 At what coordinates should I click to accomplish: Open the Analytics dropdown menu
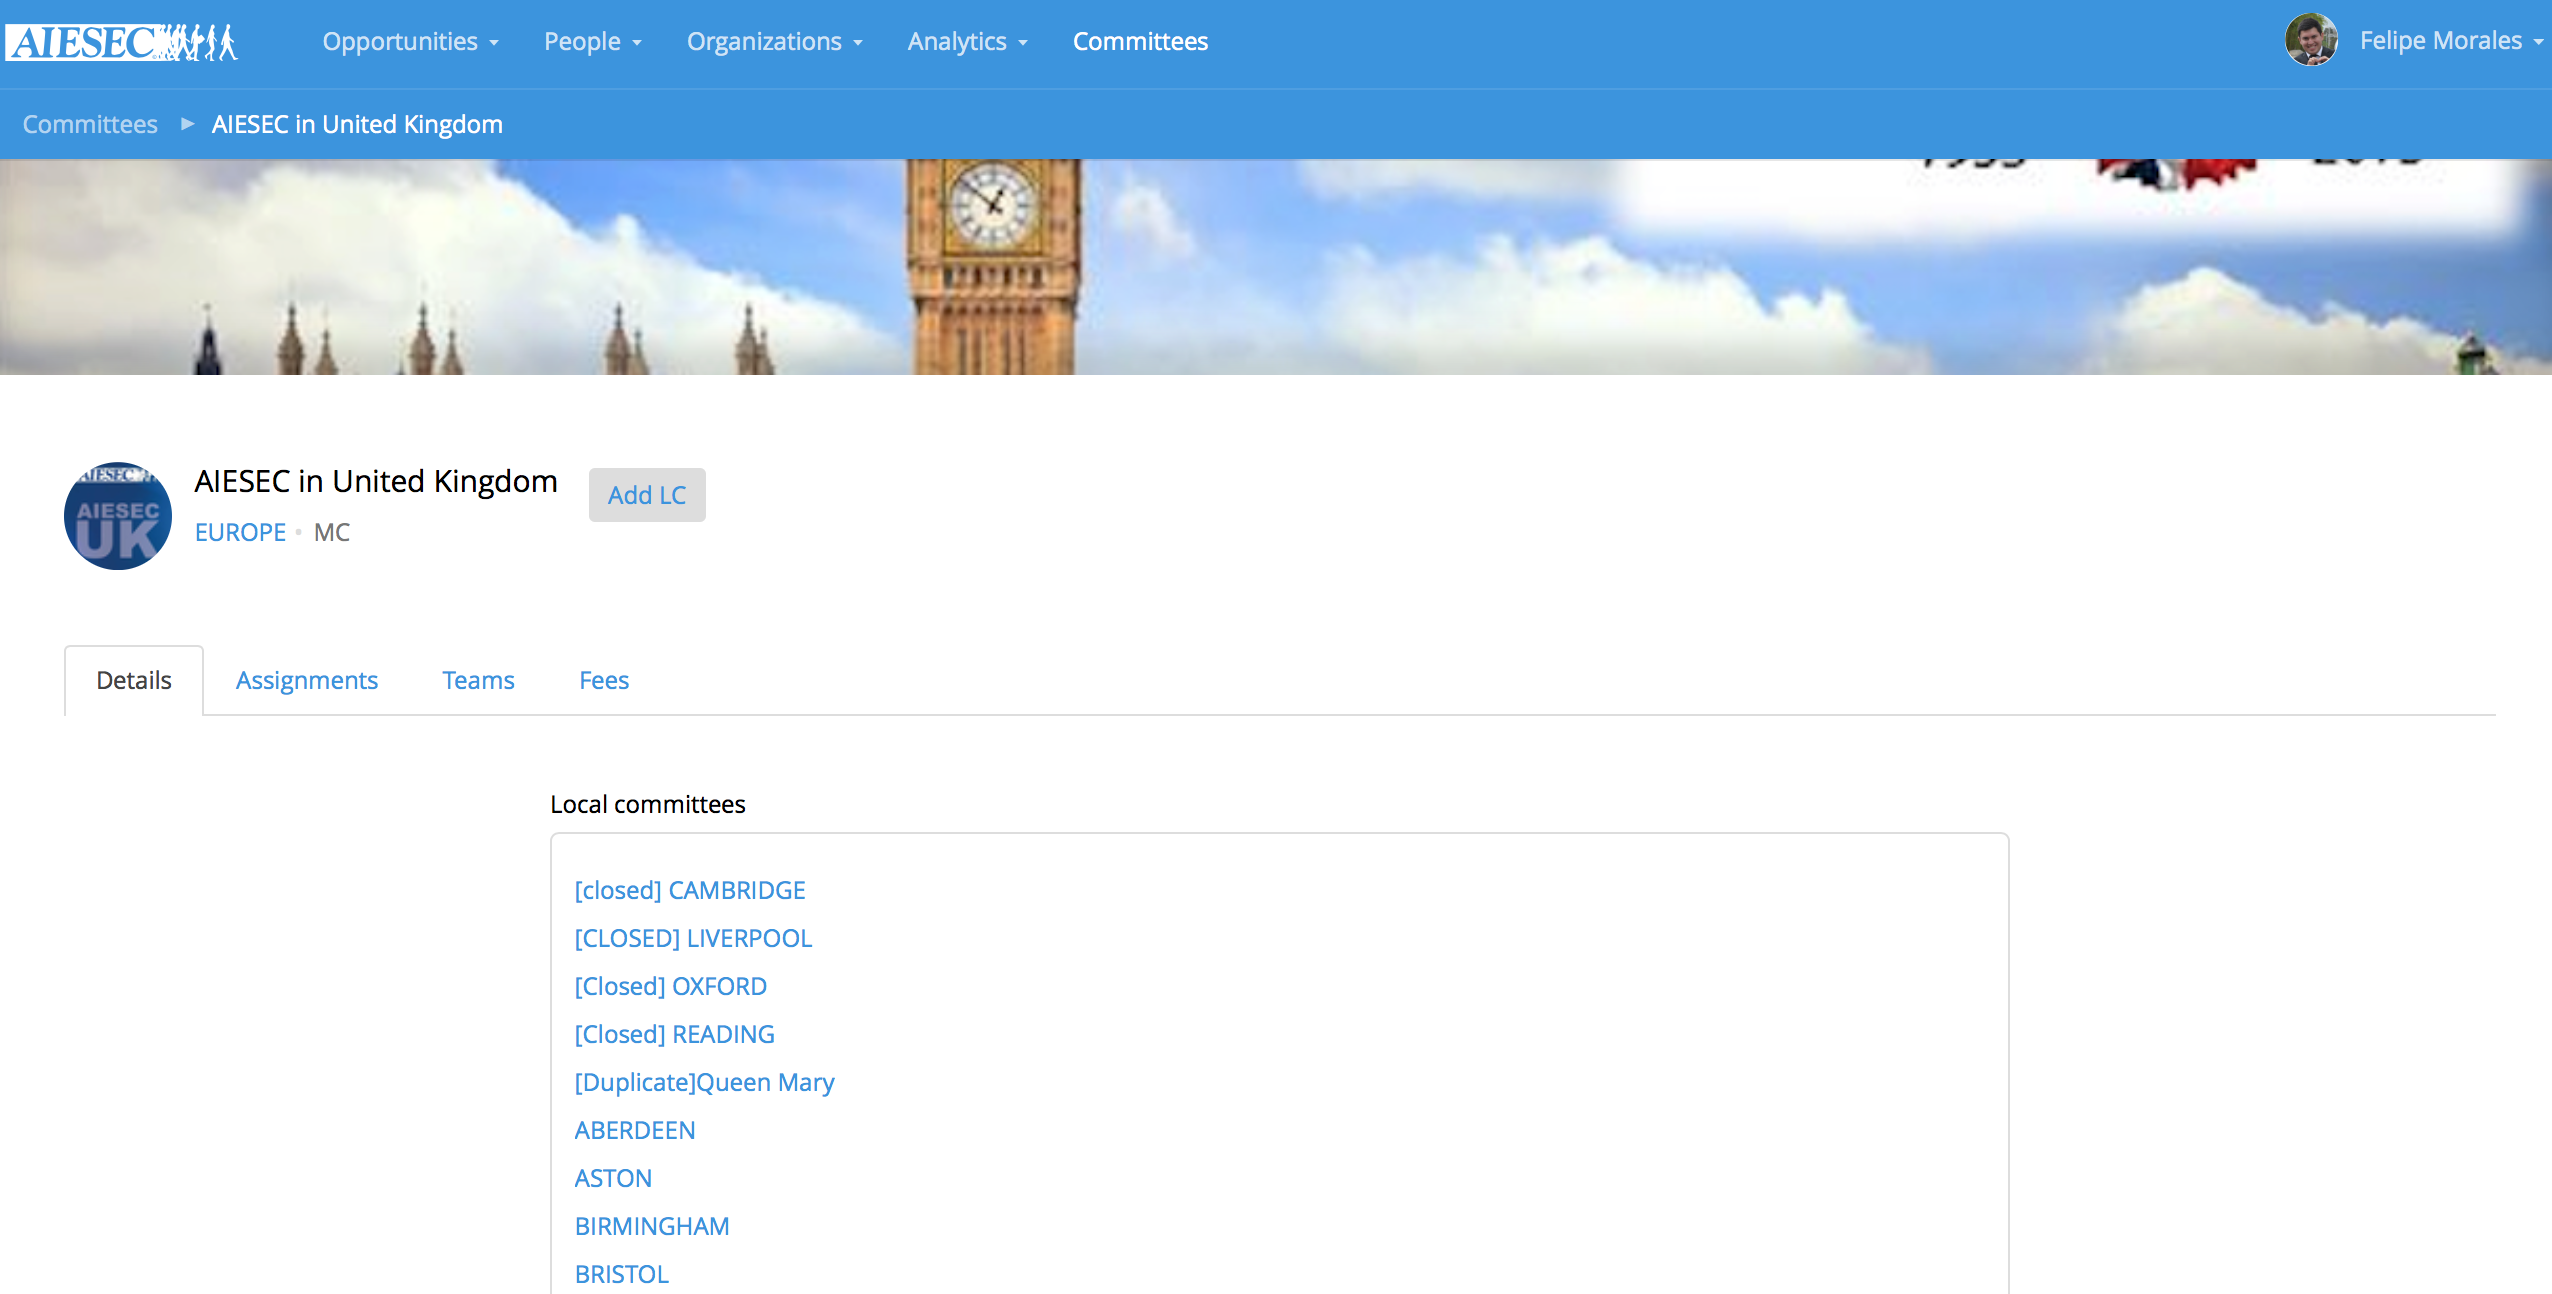[x=967, y=42]
